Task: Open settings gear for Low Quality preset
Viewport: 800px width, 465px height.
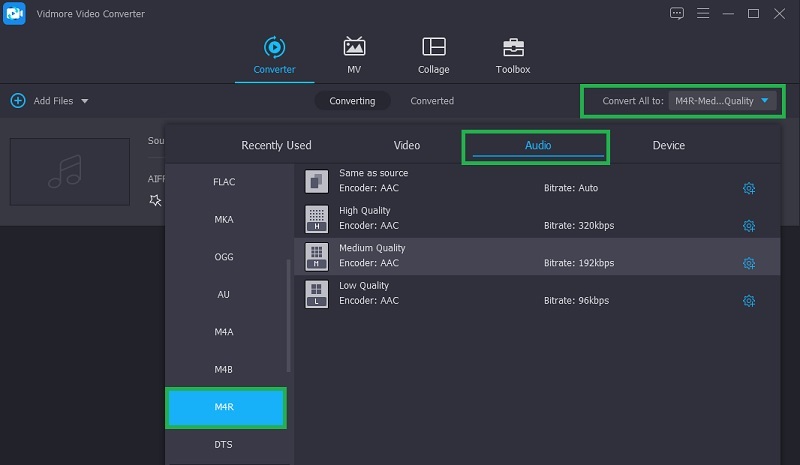Action: (748, 301)
